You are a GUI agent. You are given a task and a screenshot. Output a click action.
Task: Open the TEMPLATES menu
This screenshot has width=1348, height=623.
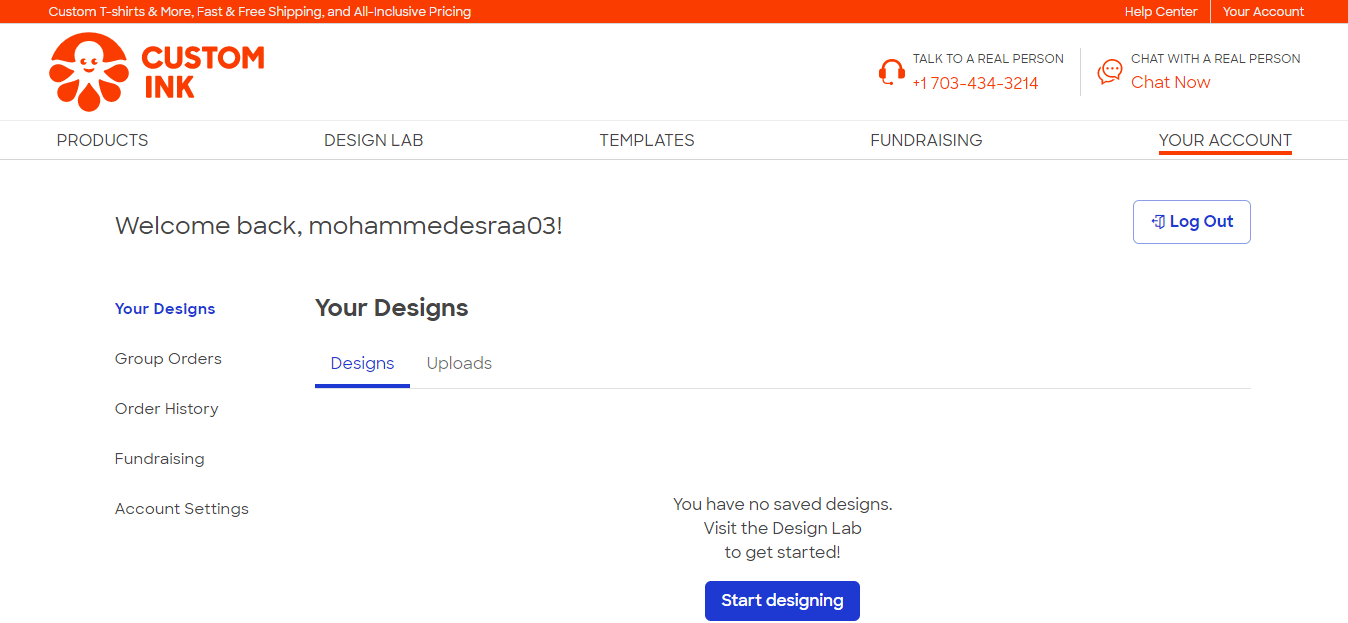tap(647, 140)
